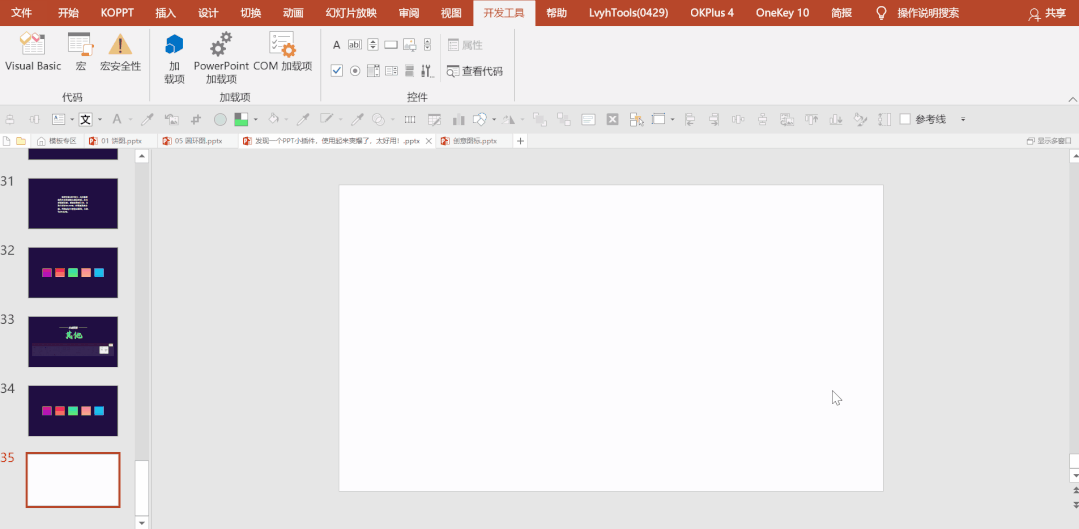This screenshot has height=529, width=1079.
Task: Click 显示多窗口 show multiple windows
Action: click(x=1049, y=141)
